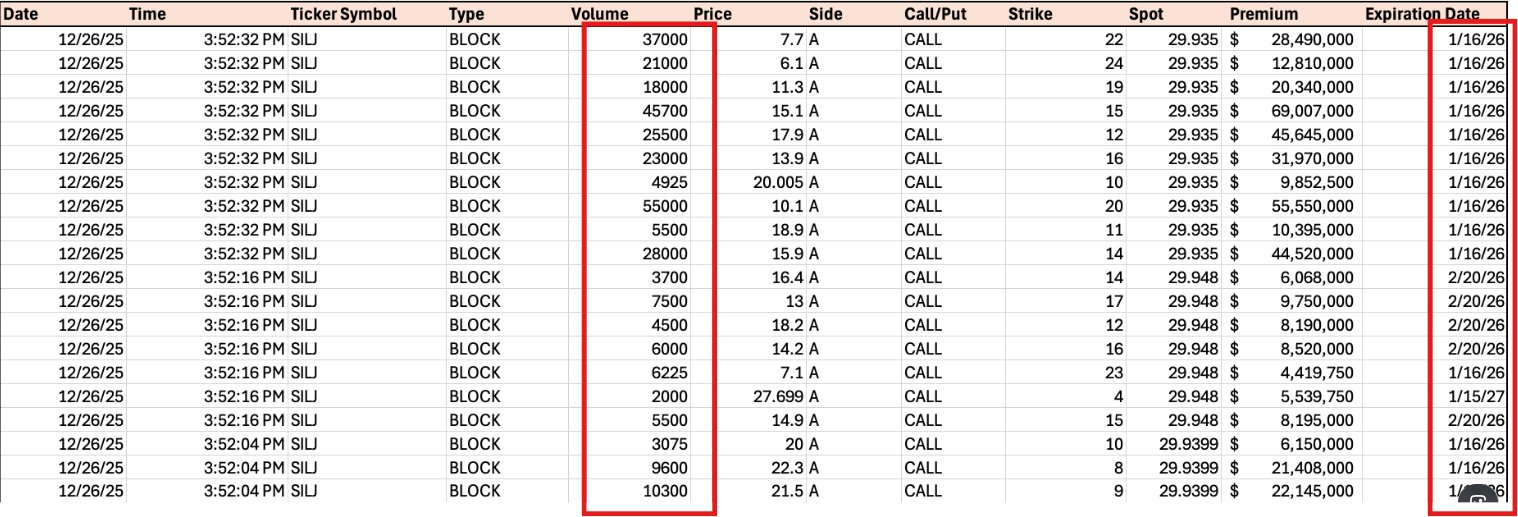The width and height of the screenshot is (1518, 517).
Task: Click the volume cell 7500
Action: point(669,301)
